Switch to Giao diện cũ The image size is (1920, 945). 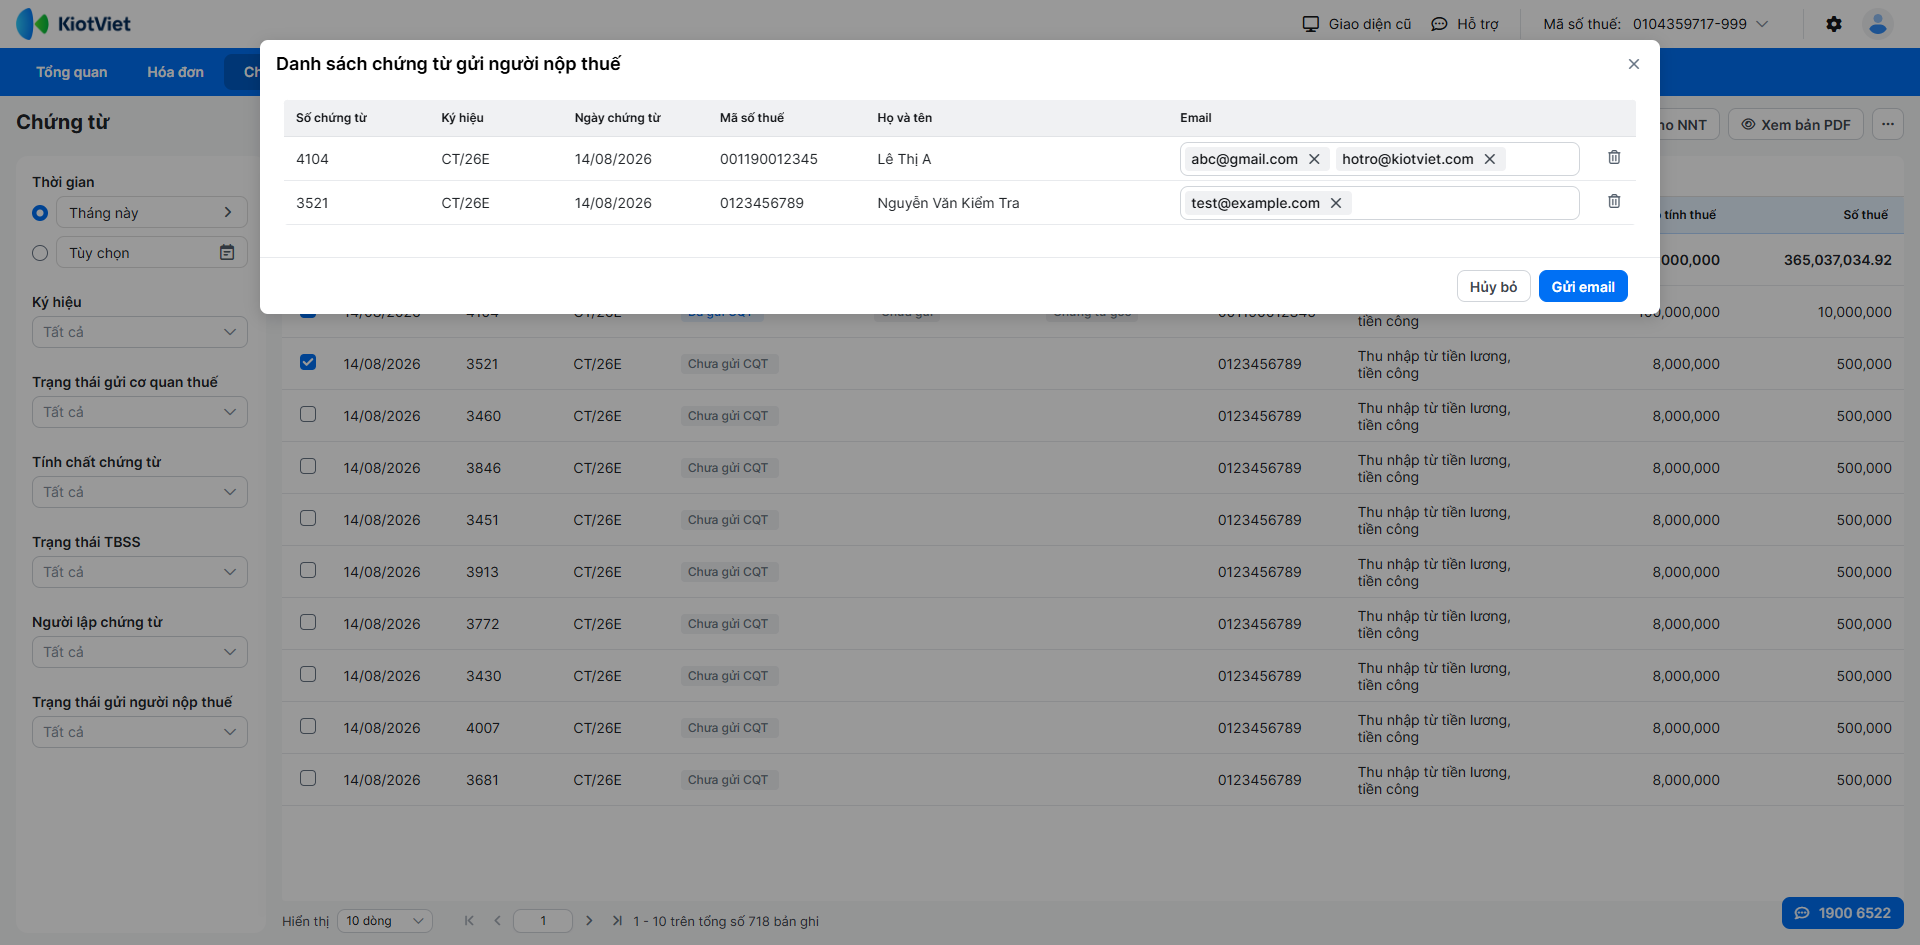(1357, 24)
